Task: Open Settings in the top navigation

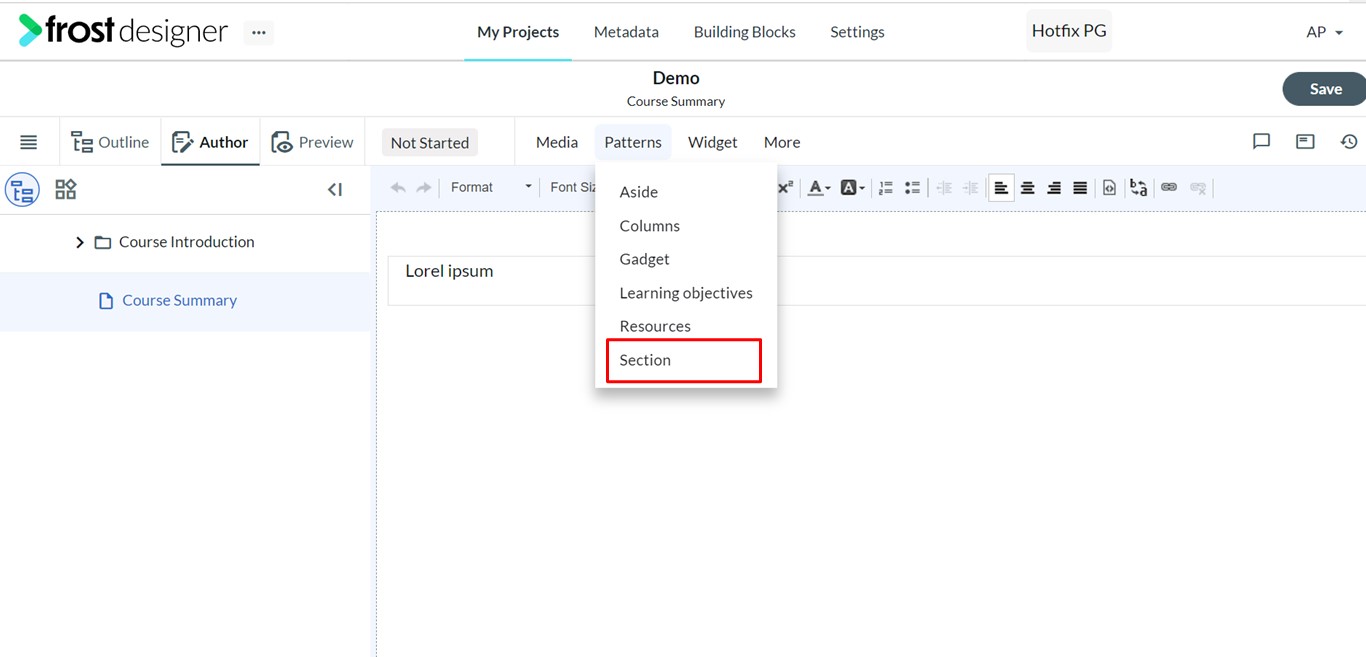Action: click(857, 32)
